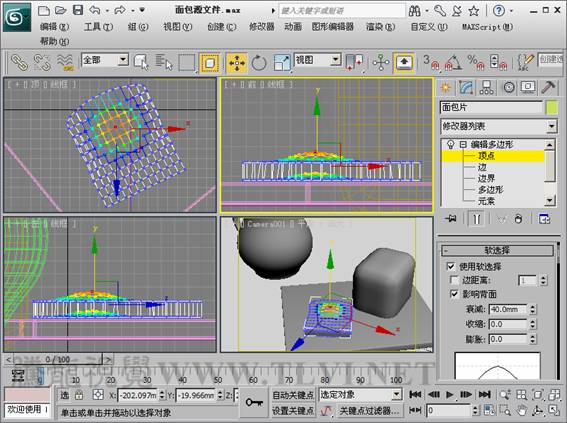The image size is (567, 423).
Task: Collapse the 编辑多边形 modifier tree
Action: pyautogui.click(x=463, y=145)
